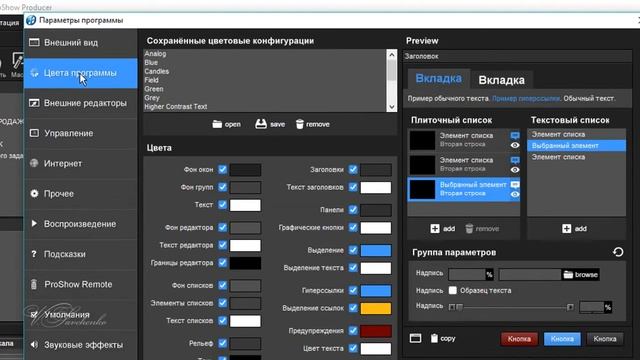640x360 pixels.
Task: Open Звуковые эффекты section
Action: (81, 345)
